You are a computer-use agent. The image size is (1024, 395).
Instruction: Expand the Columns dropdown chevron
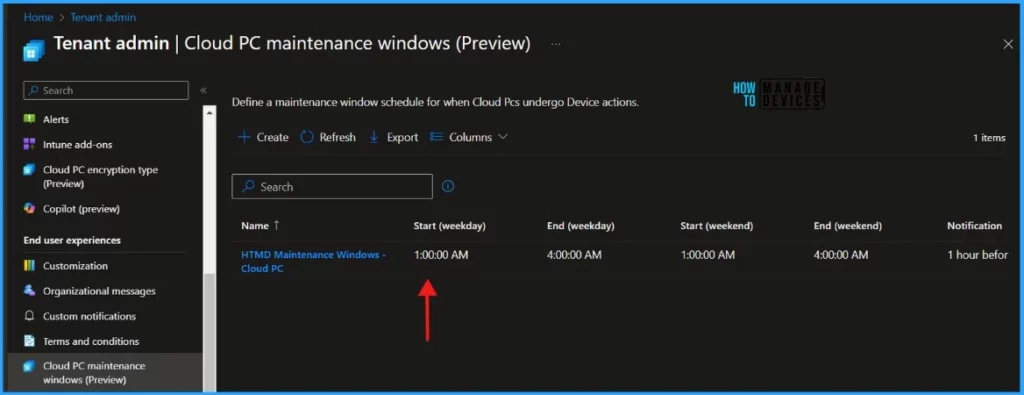[502, 137]
